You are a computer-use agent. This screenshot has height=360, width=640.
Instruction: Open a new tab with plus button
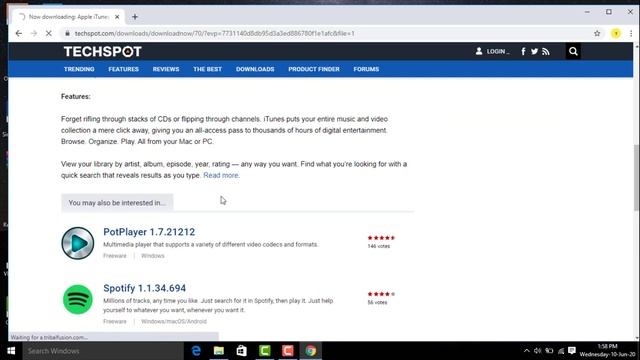135,17
